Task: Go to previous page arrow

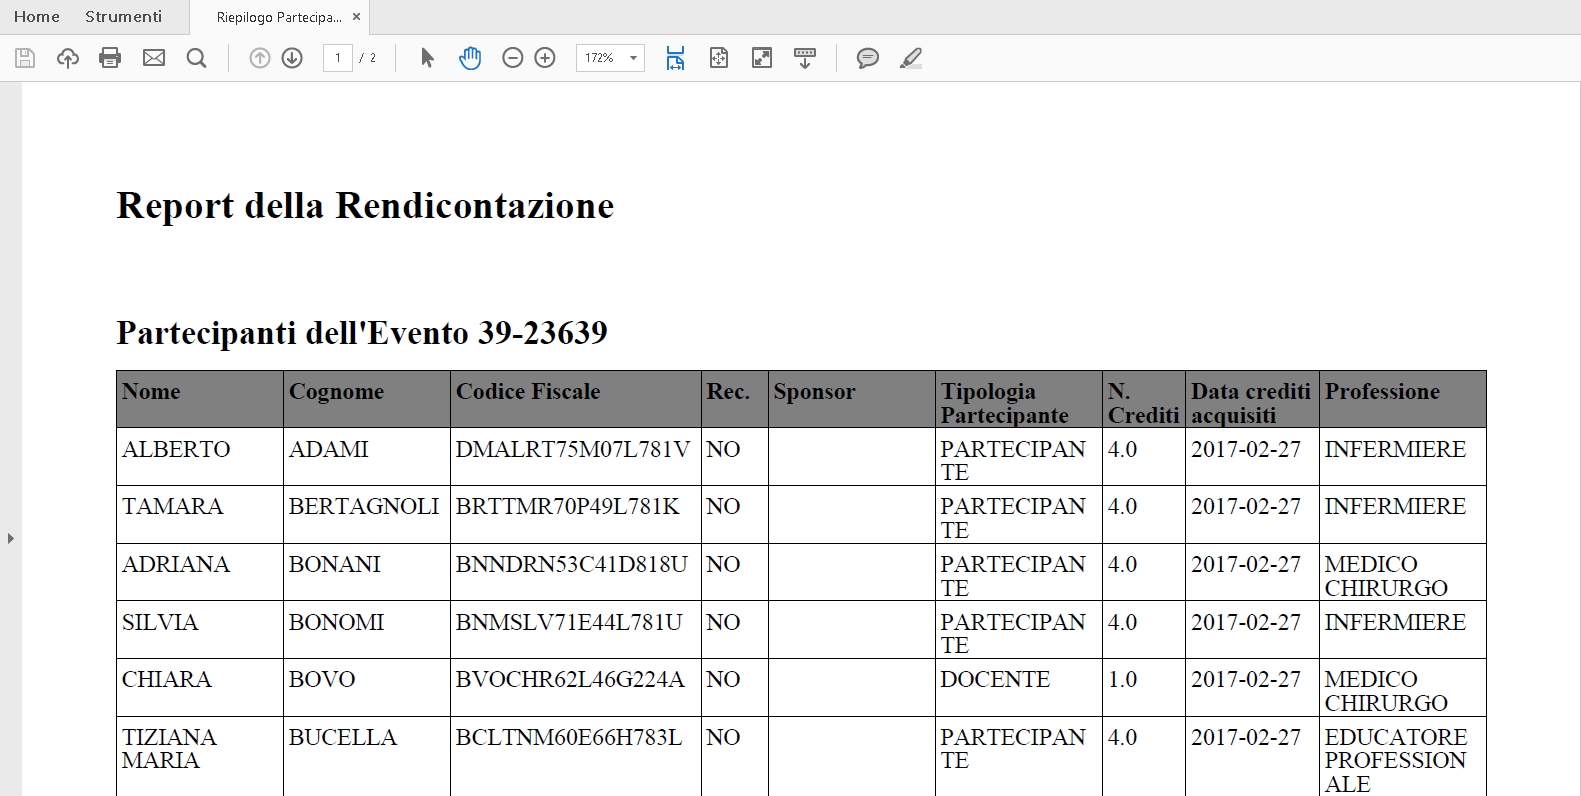Action: [260, 58]
